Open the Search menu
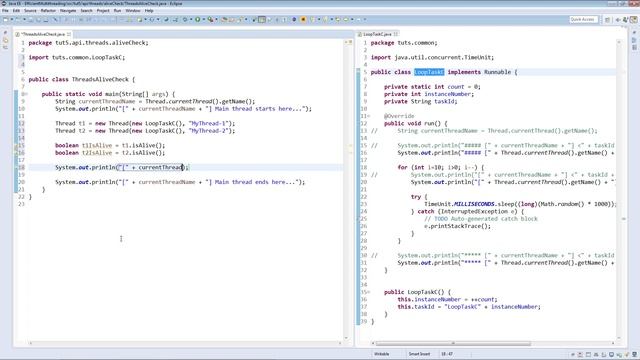This screenshot has width=640, height=360. tap(86, 11)
